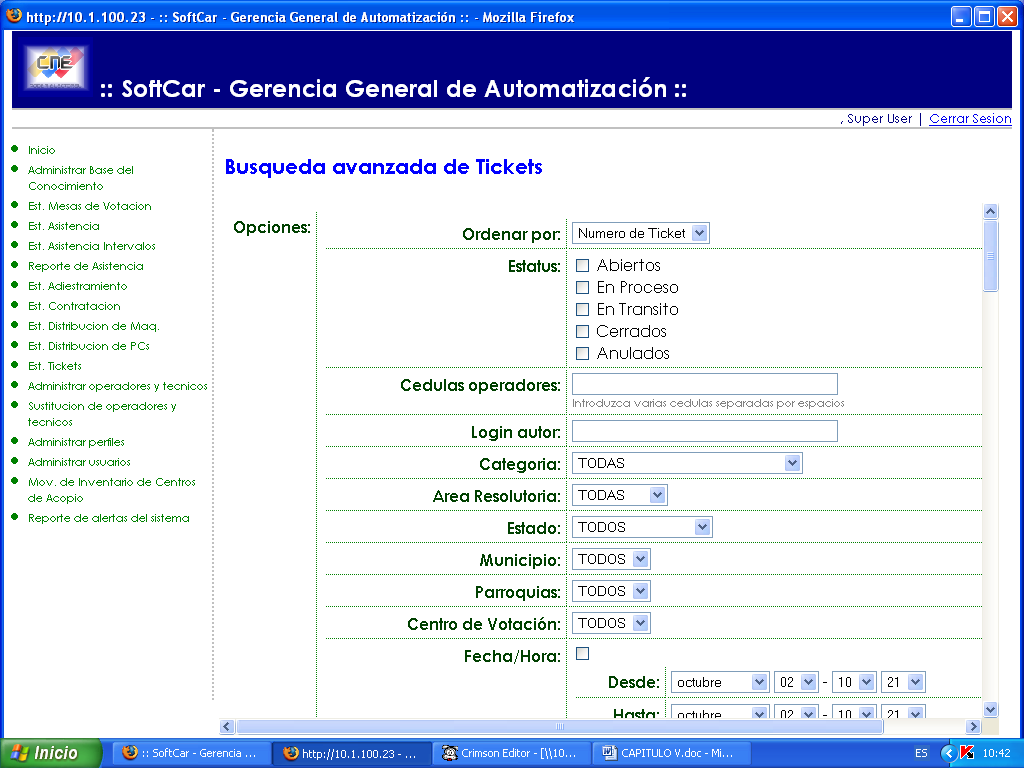Switch to http://10.1.100.23 taskbar window
The image size is (1024, 768).
click(351, 753)
